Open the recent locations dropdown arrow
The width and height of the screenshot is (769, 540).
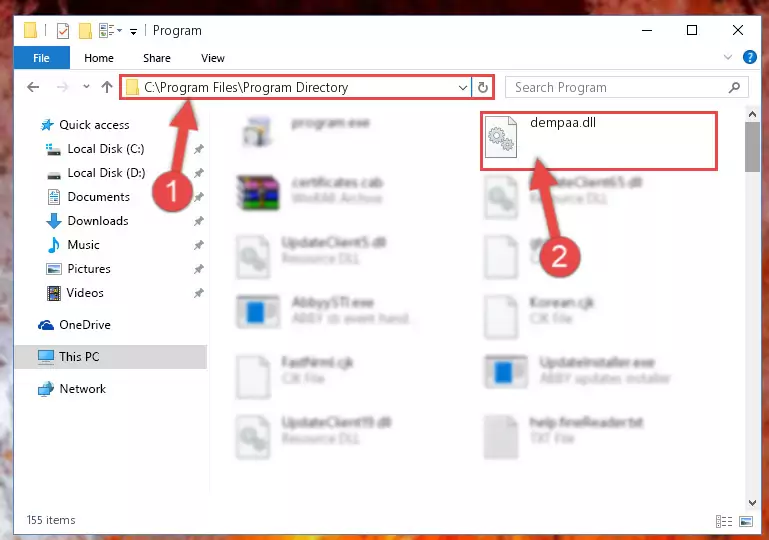(x=86, y=87)
